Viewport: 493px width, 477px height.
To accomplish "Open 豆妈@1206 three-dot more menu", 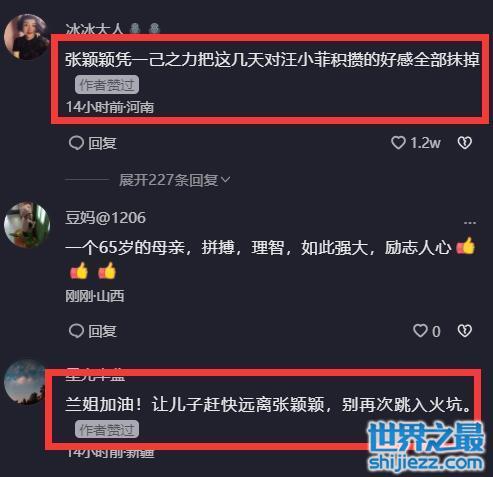I will (470, 222).
